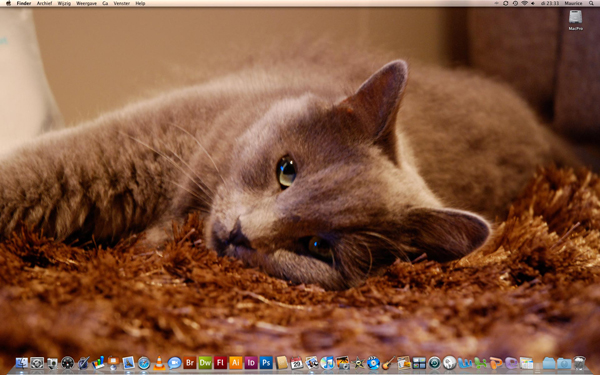This screenshot has width=600, height=375.
Task: Open the Keynote podium icon in Dock
Action: click(113, 362)
